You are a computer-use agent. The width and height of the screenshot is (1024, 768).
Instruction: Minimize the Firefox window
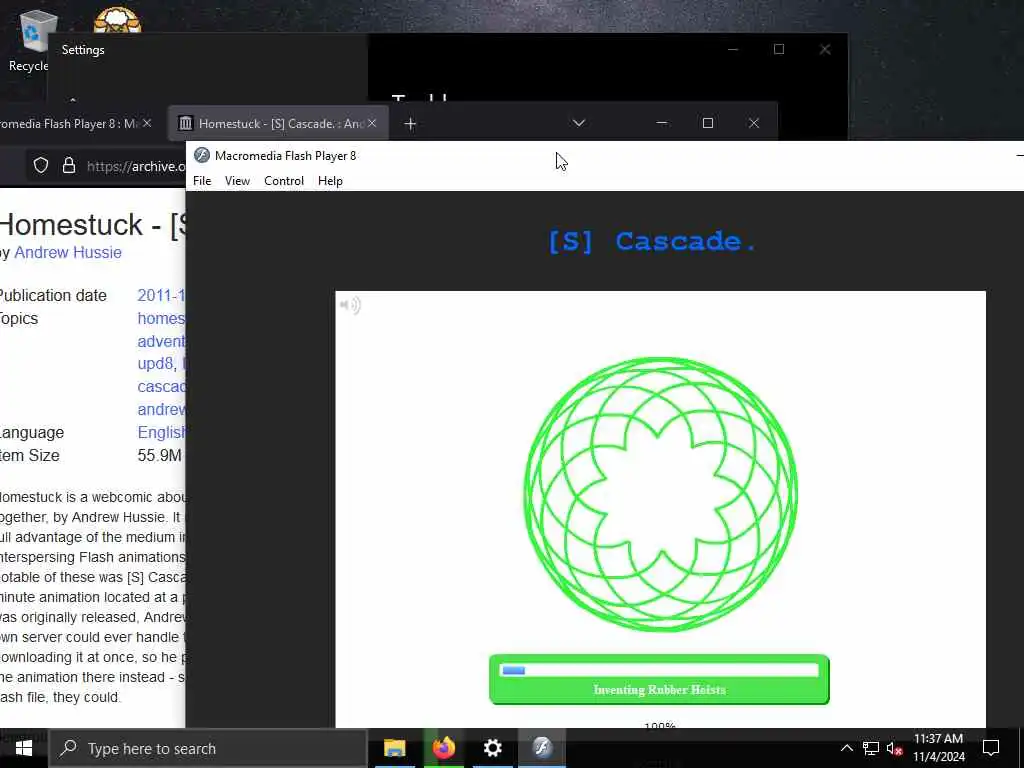[x=662, y=123]
